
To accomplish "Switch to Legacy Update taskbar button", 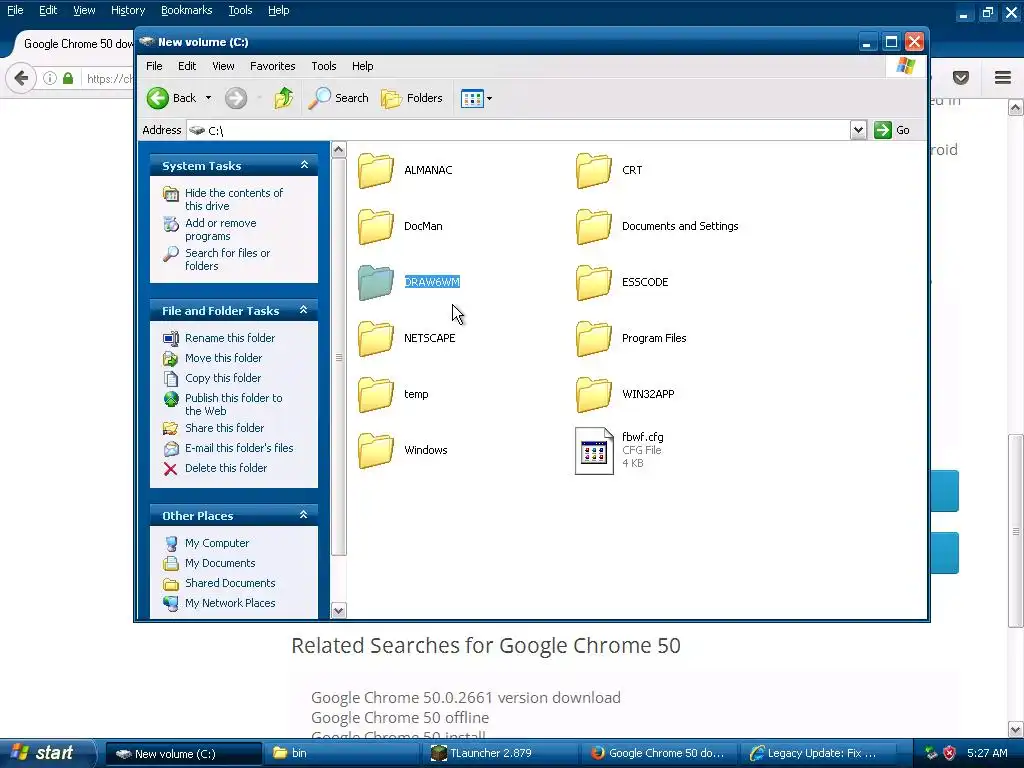I will (818, 754).
